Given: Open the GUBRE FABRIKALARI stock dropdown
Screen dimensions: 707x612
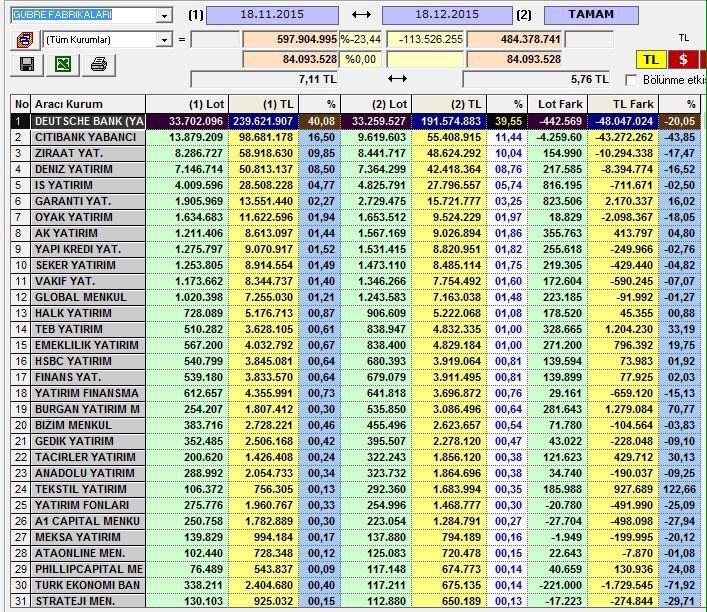Looking at the screenshot, I should tap(164, 15).
